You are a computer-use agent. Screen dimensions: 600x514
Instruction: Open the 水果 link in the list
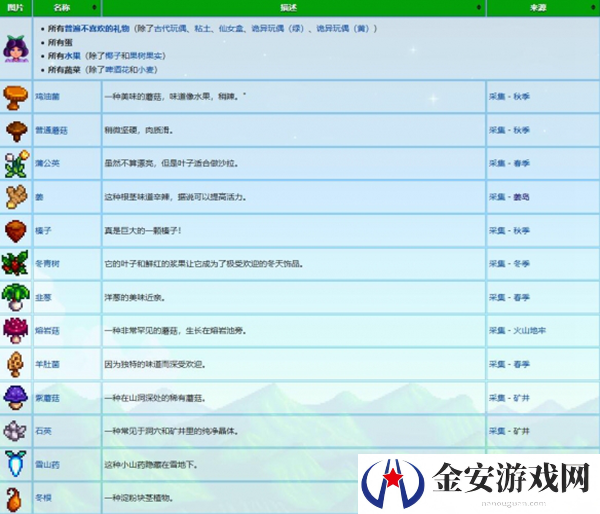coord(72,56)
